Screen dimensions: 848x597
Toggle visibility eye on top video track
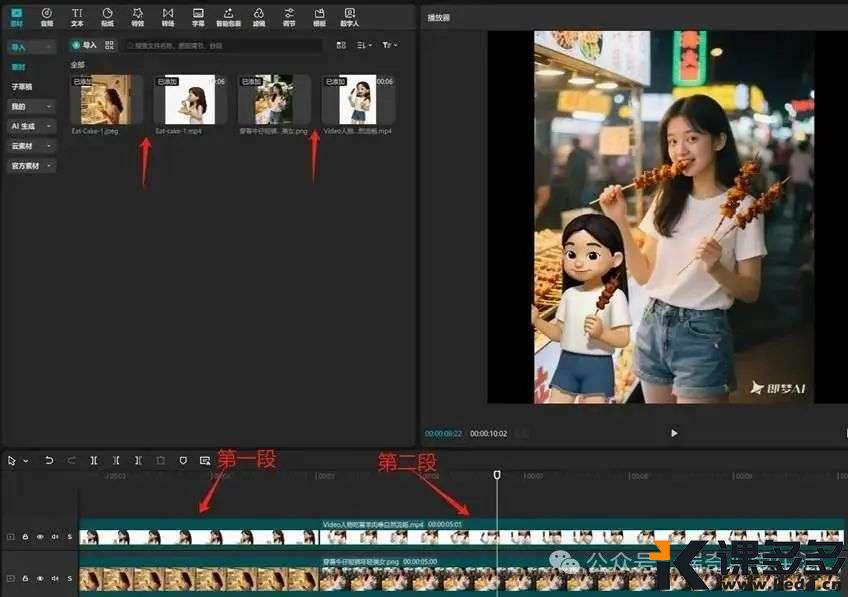pos(40,537)
